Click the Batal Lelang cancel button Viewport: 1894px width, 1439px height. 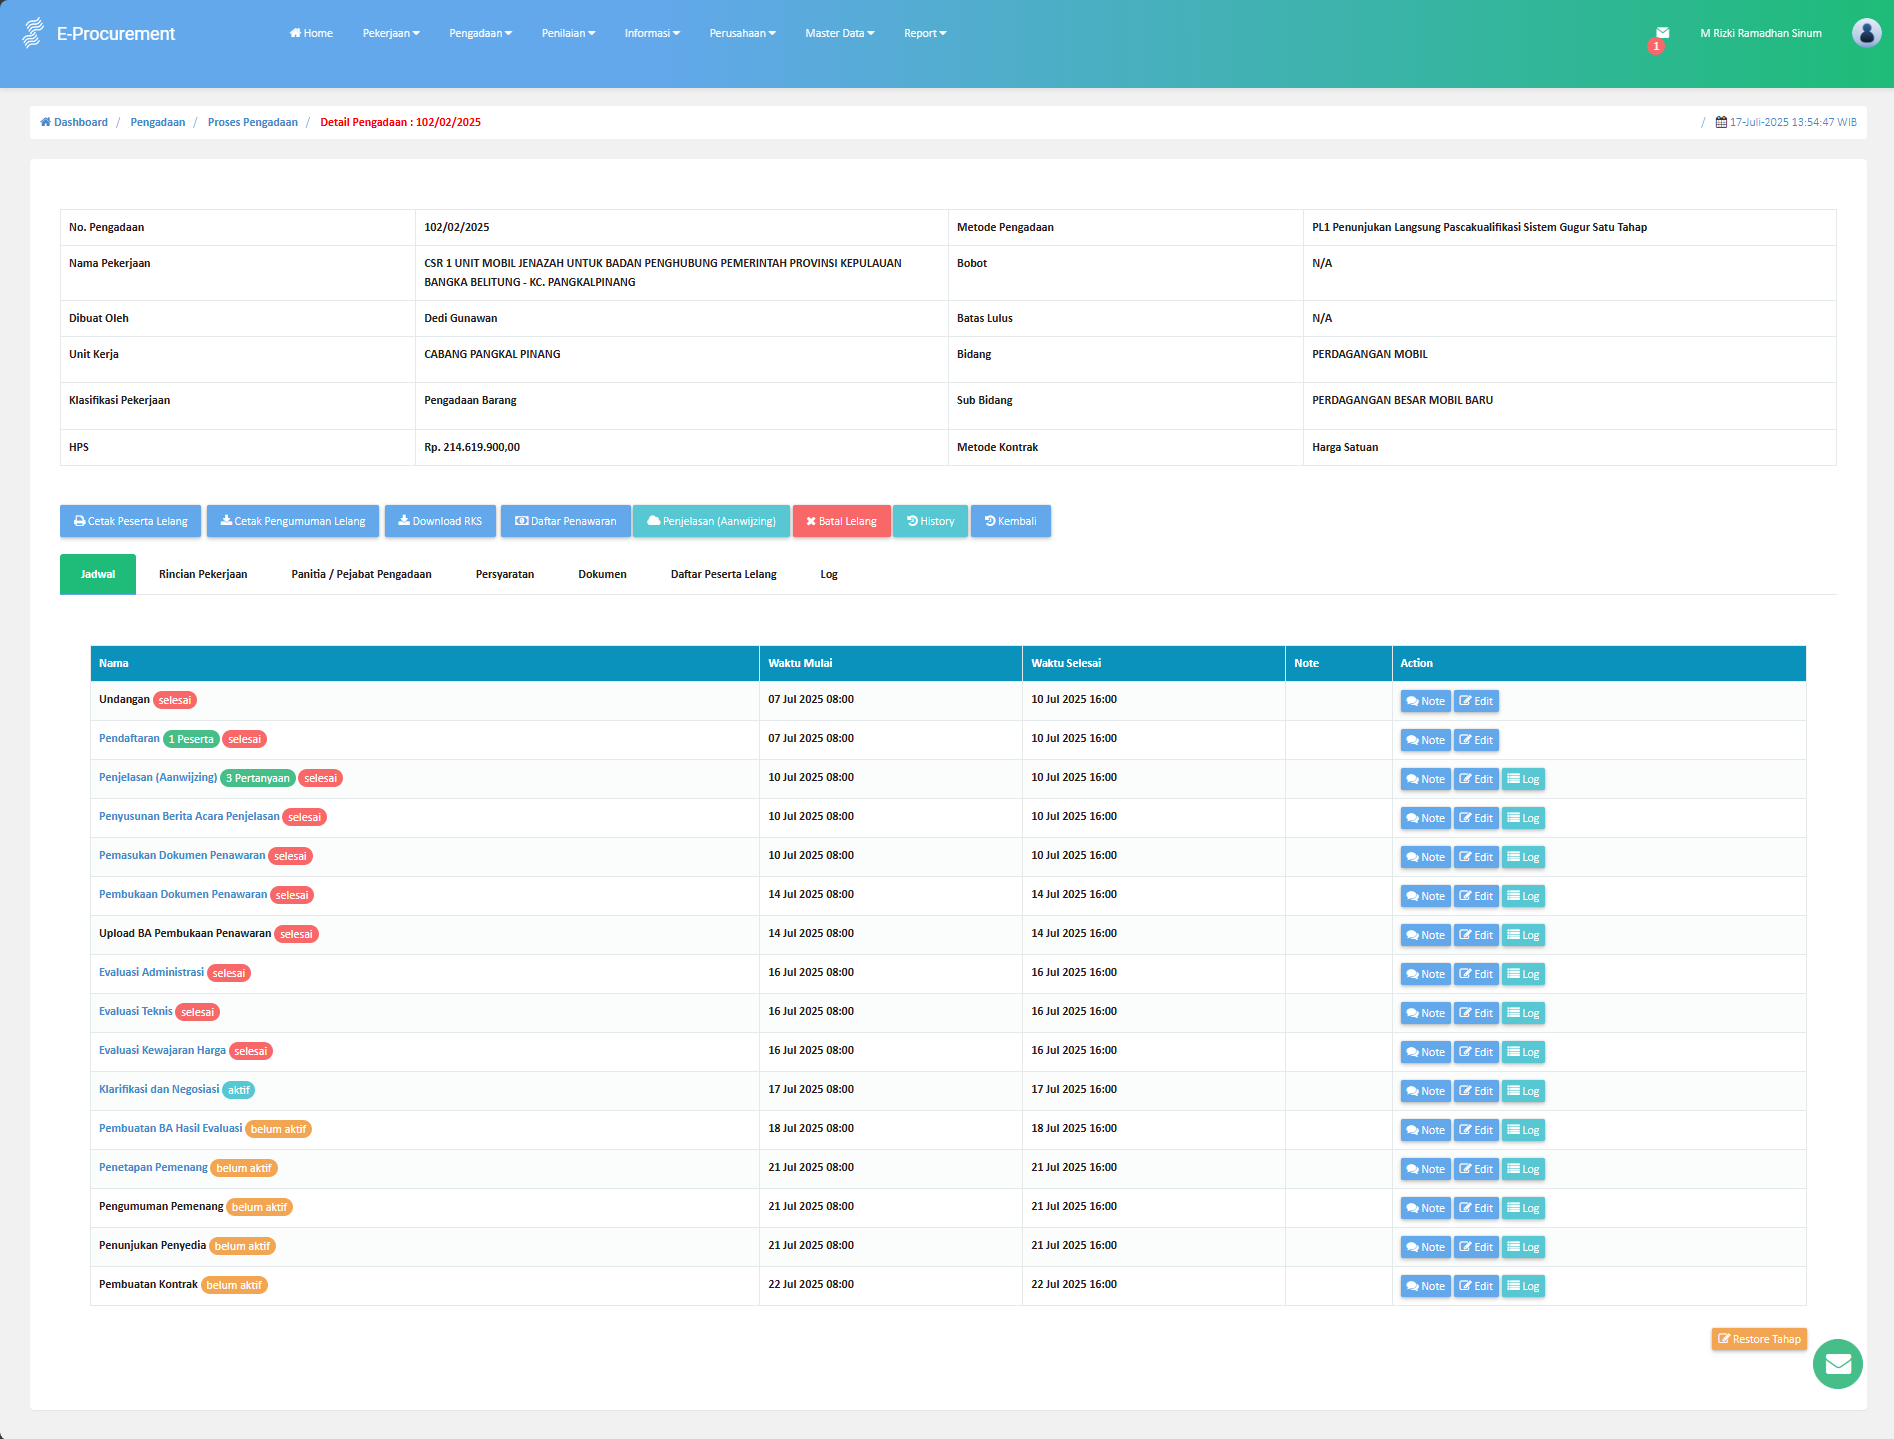point(841,521)
